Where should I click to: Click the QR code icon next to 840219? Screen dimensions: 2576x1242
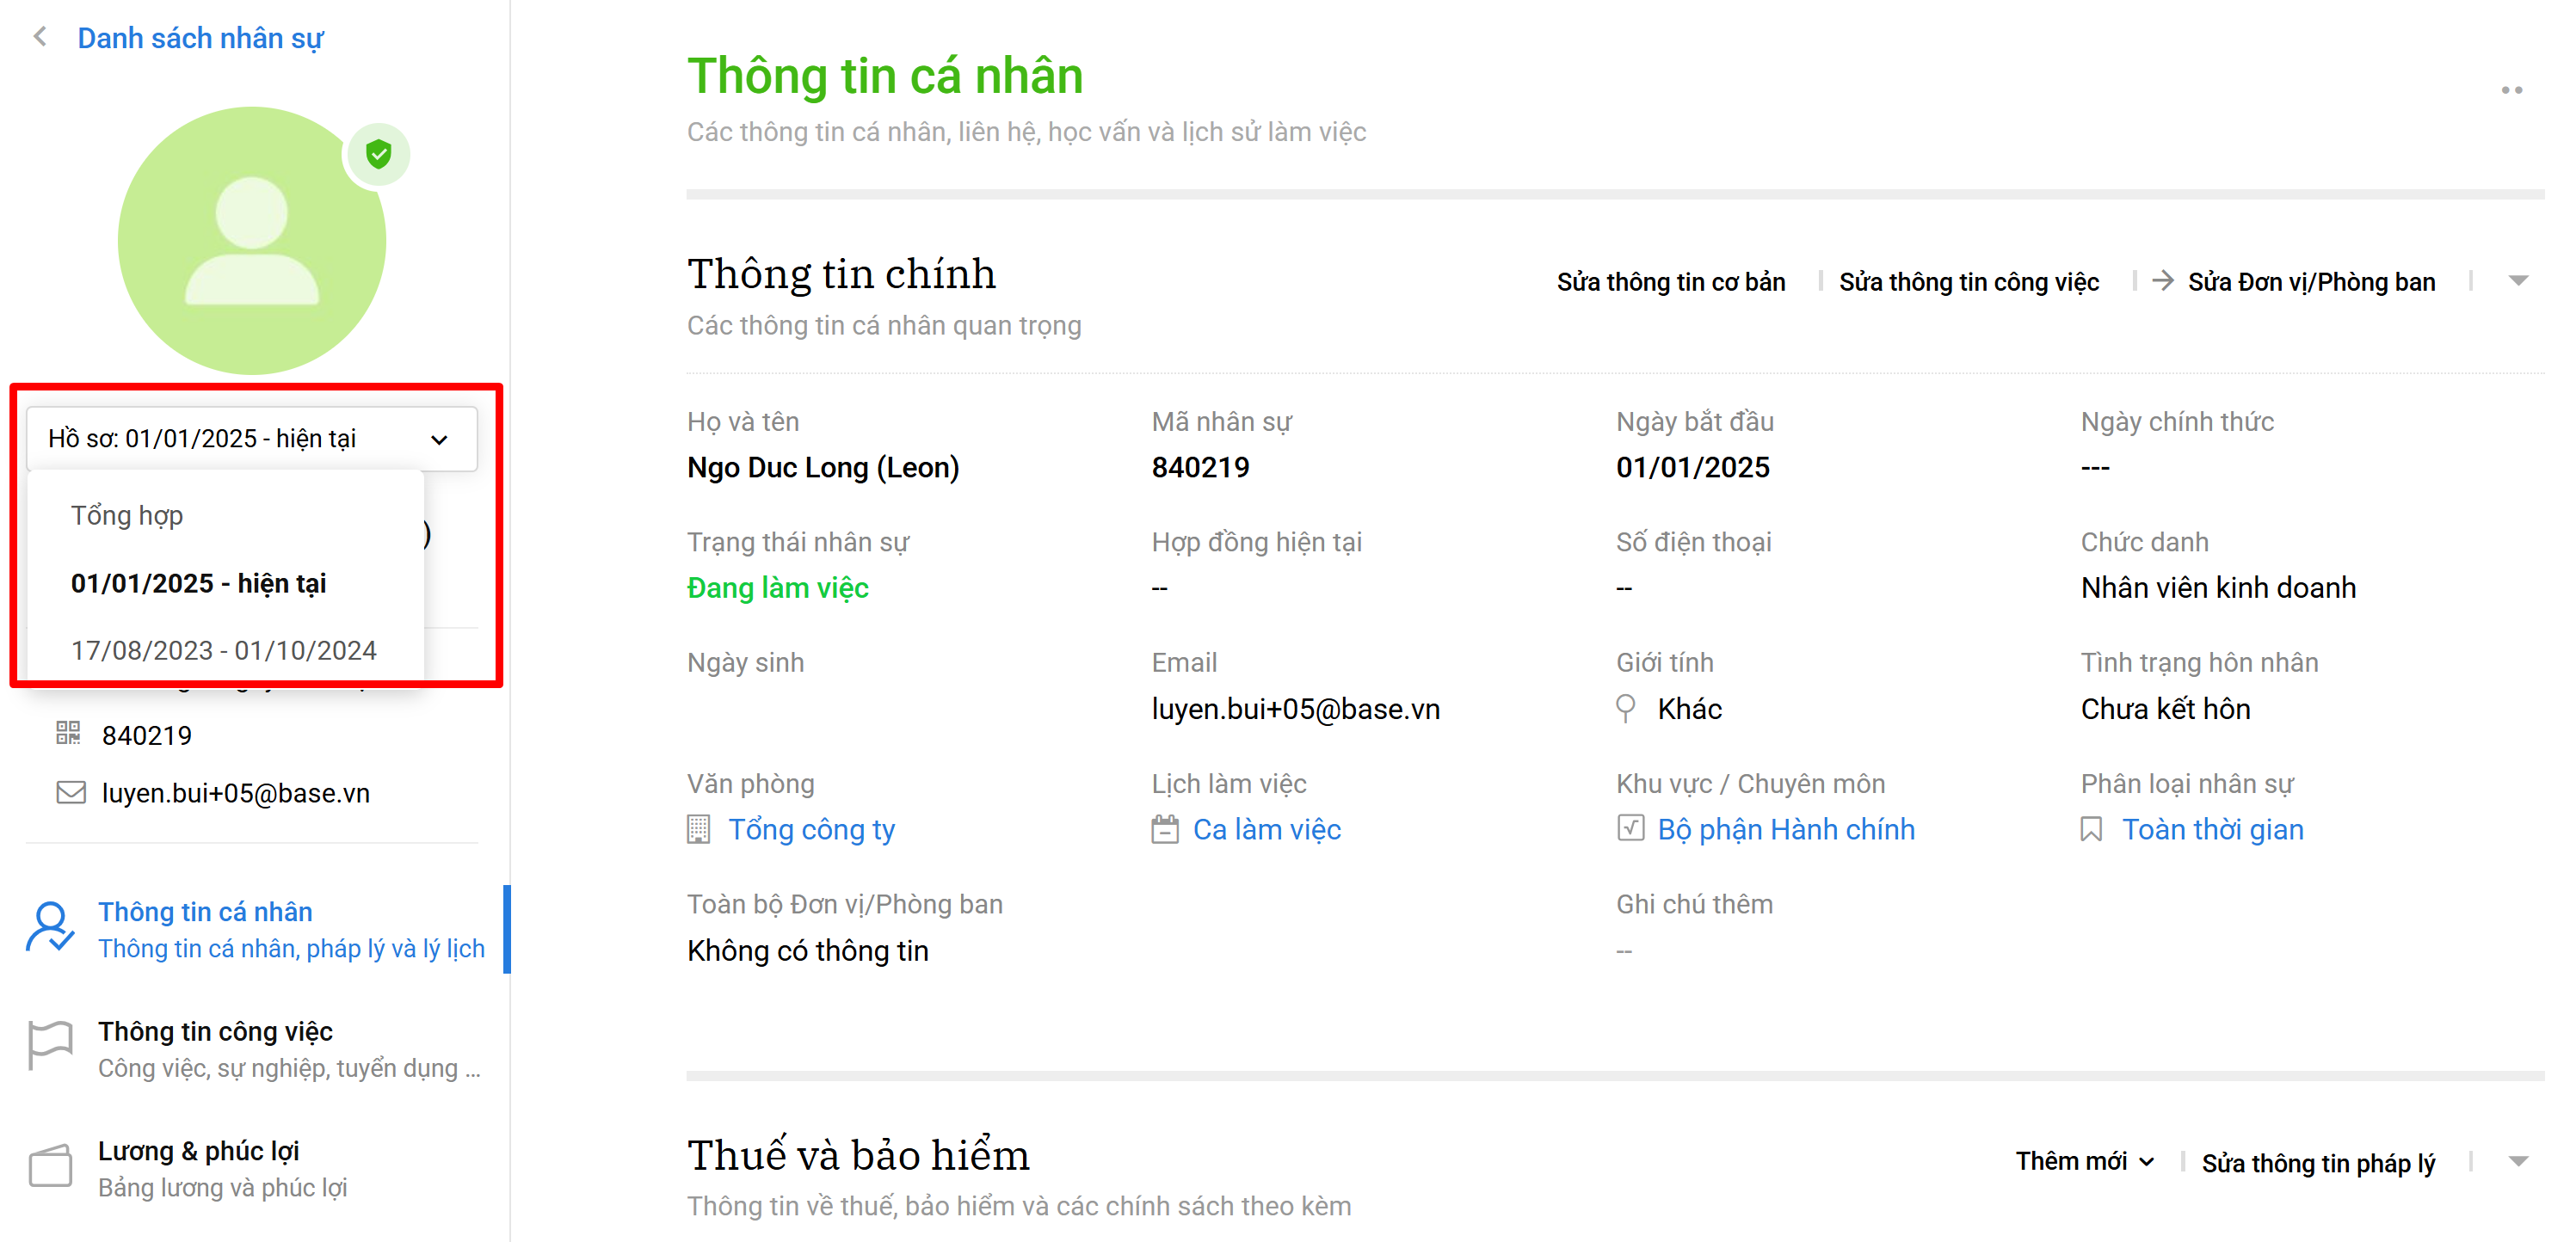coord(68,734)
